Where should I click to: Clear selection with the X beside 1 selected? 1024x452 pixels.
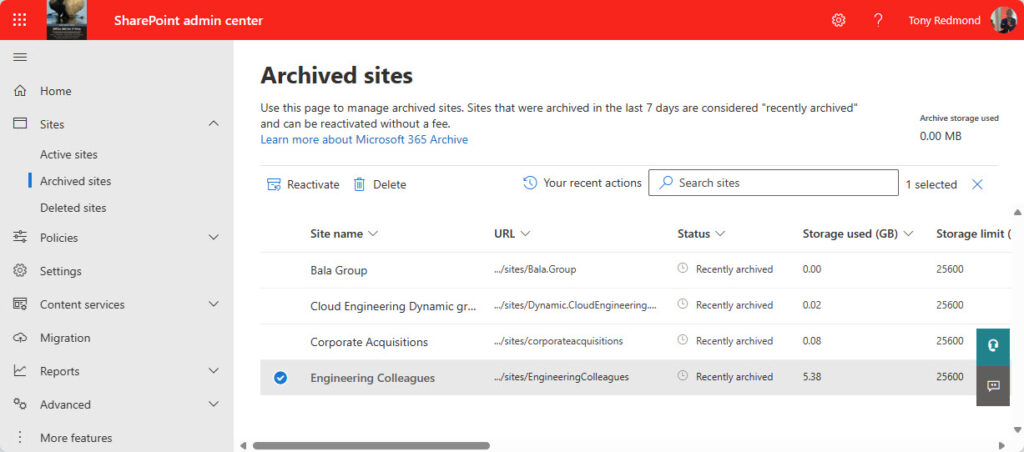[x=977, y=184]
